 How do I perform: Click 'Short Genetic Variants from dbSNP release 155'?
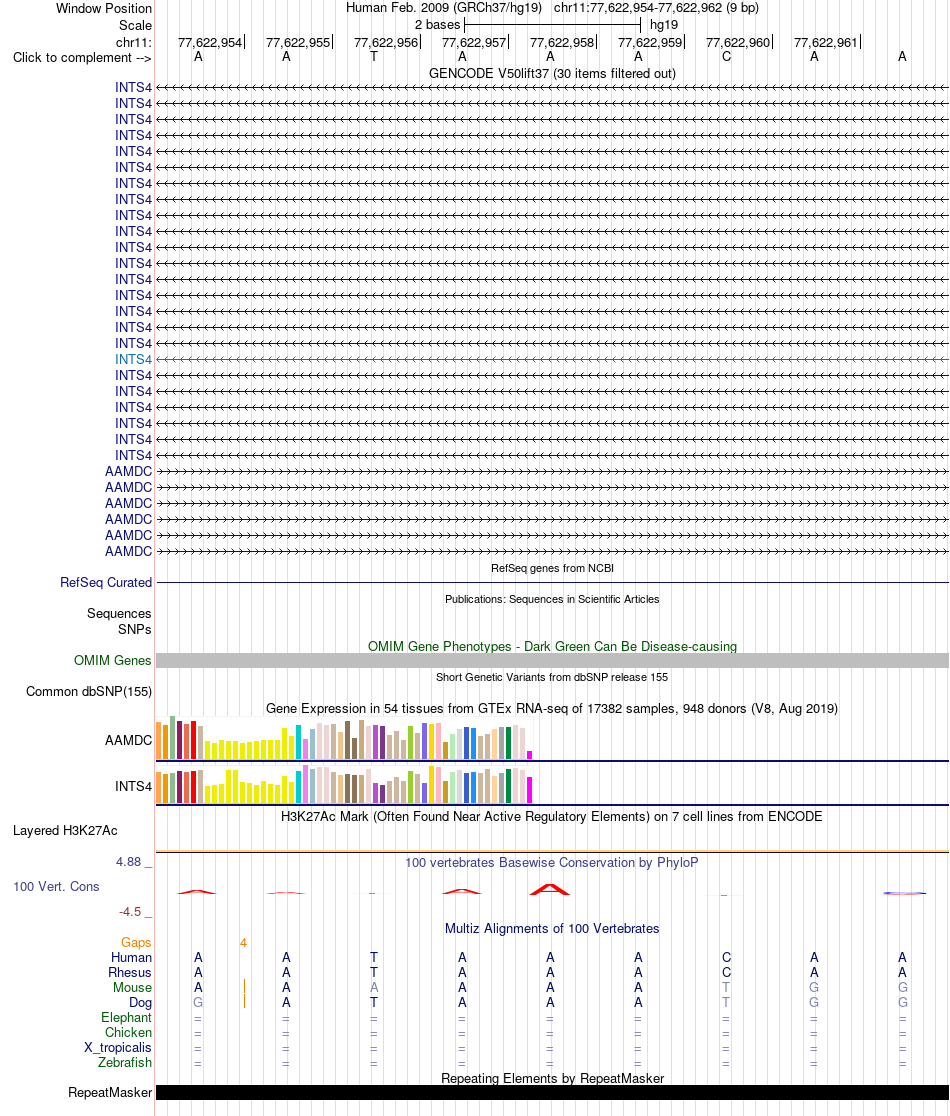click(x=552, y=677)
